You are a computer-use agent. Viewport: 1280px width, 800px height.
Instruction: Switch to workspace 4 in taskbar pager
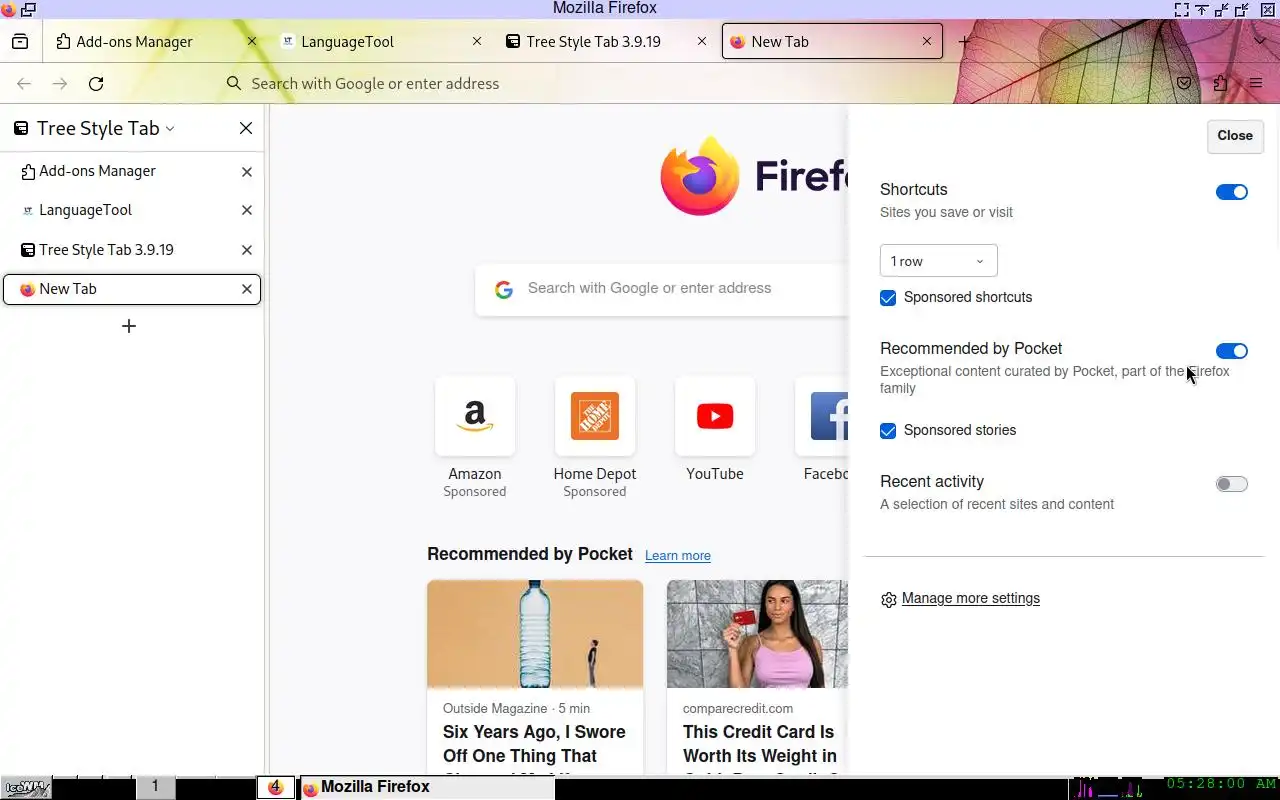click(275, 787)
